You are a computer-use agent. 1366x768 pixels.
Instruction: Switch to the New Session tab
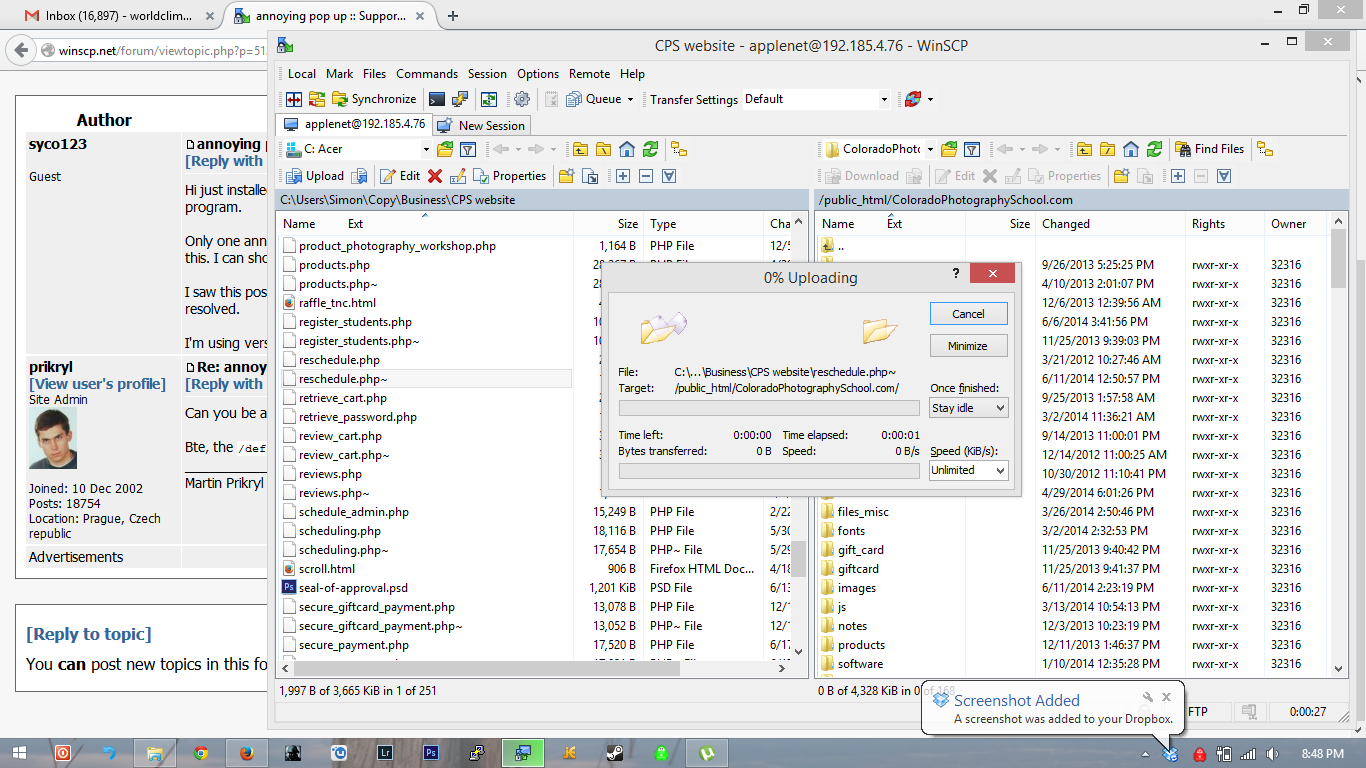click(x=482, y=125)
